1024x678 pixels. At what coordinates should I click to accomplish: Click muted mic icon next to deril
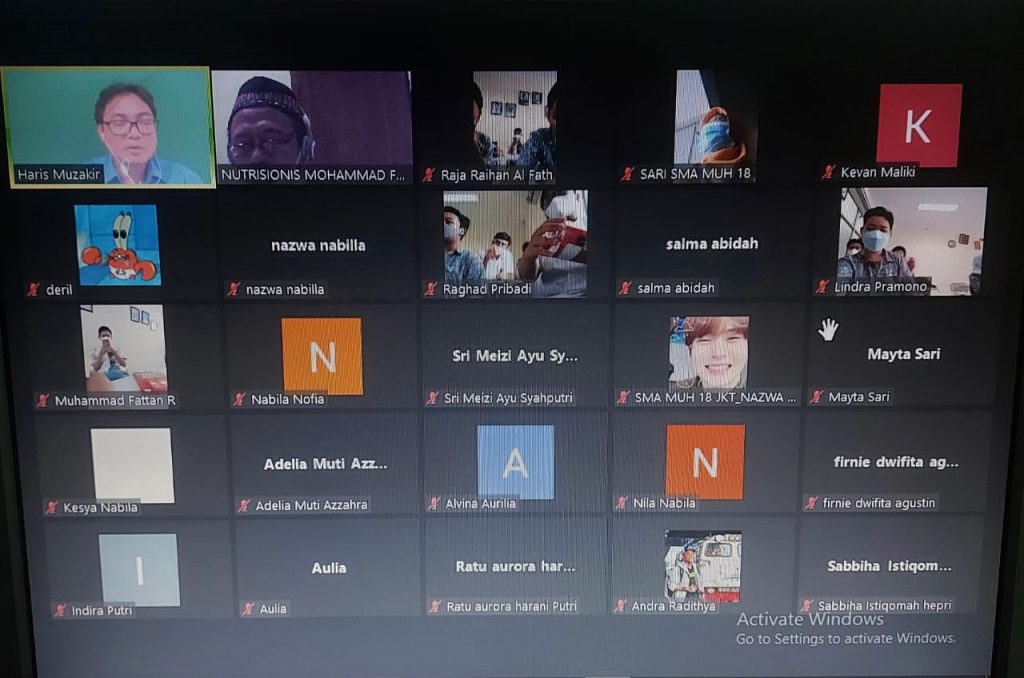33,290
